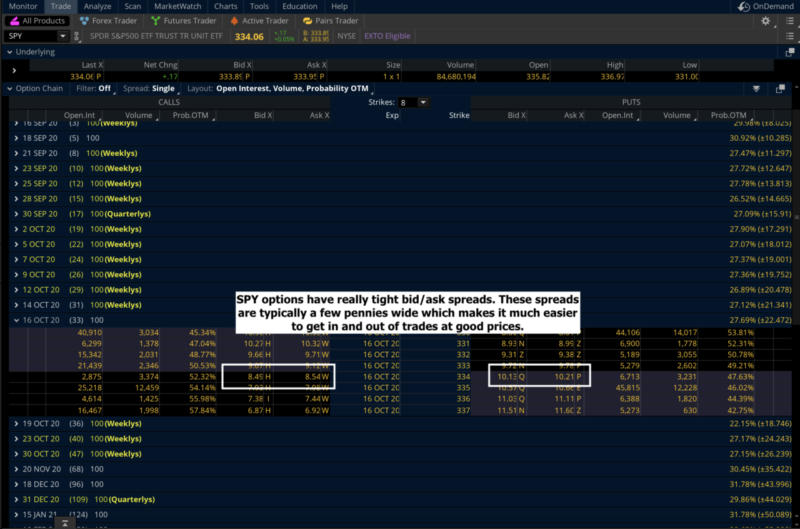
Task: Open settings gear in top toolbar
Action: 765,21
